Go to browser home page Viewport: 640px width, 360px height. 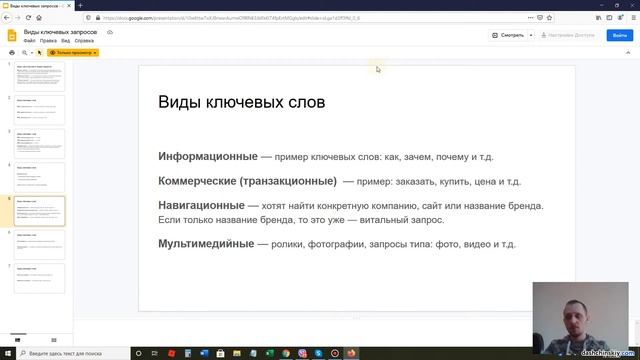click(39, 18)
